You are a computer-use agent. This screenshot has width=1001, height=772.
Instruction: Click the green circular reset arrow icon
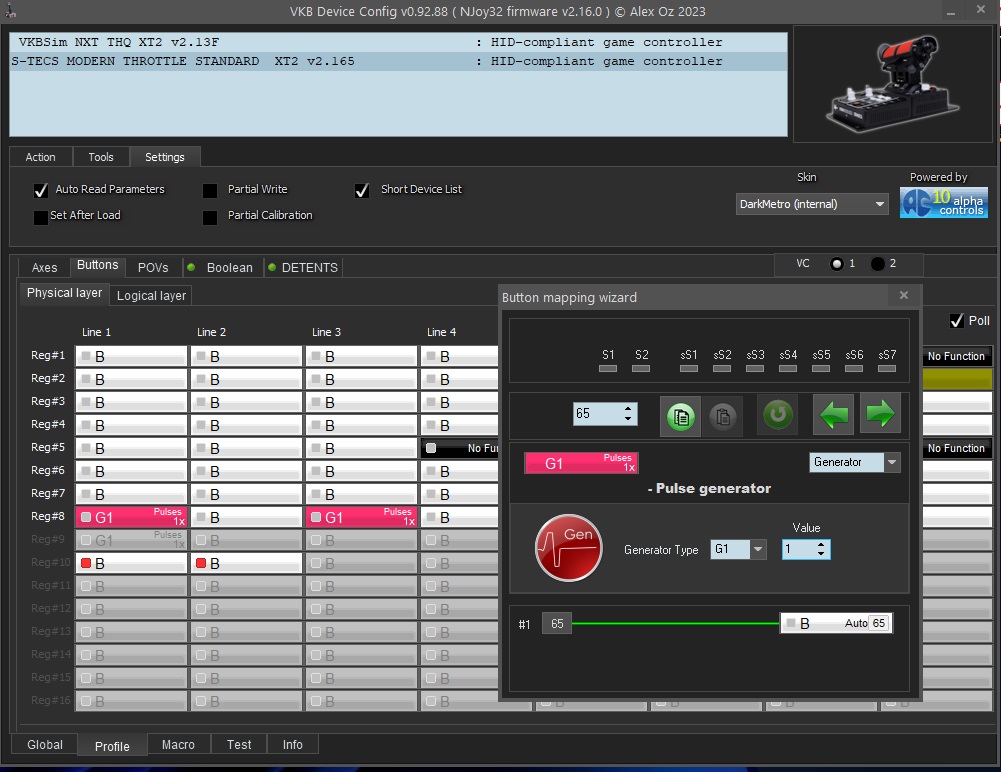coord(778,415)
